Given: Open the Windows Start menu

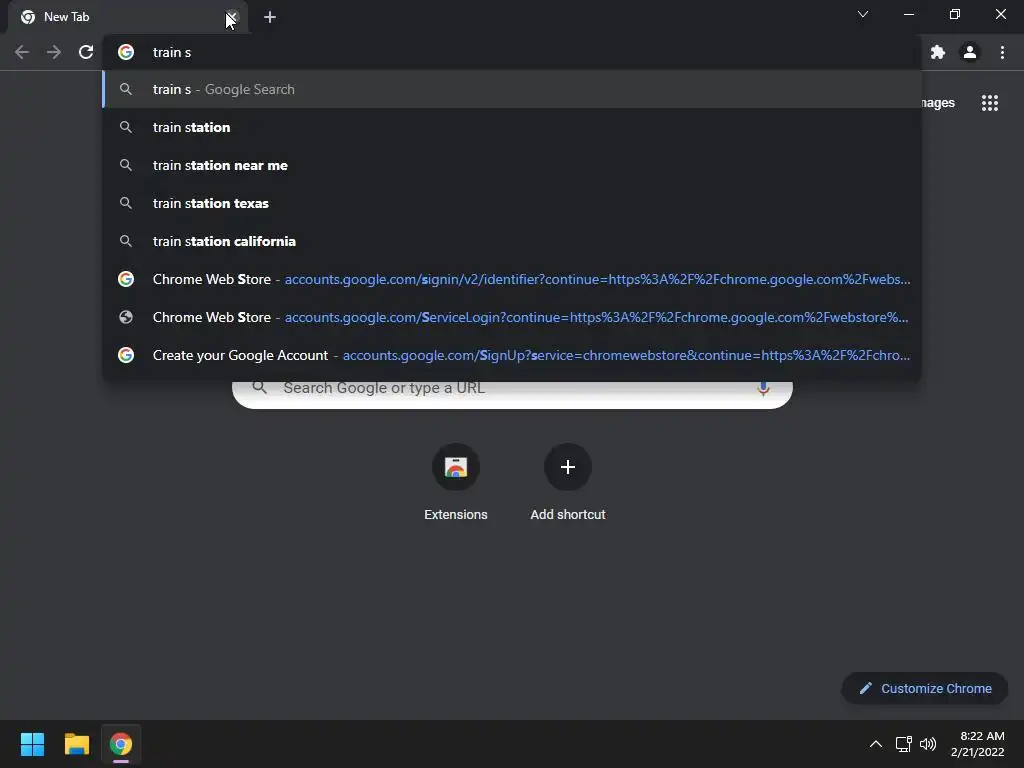Looking at the screenshot, I should point(32,744).
